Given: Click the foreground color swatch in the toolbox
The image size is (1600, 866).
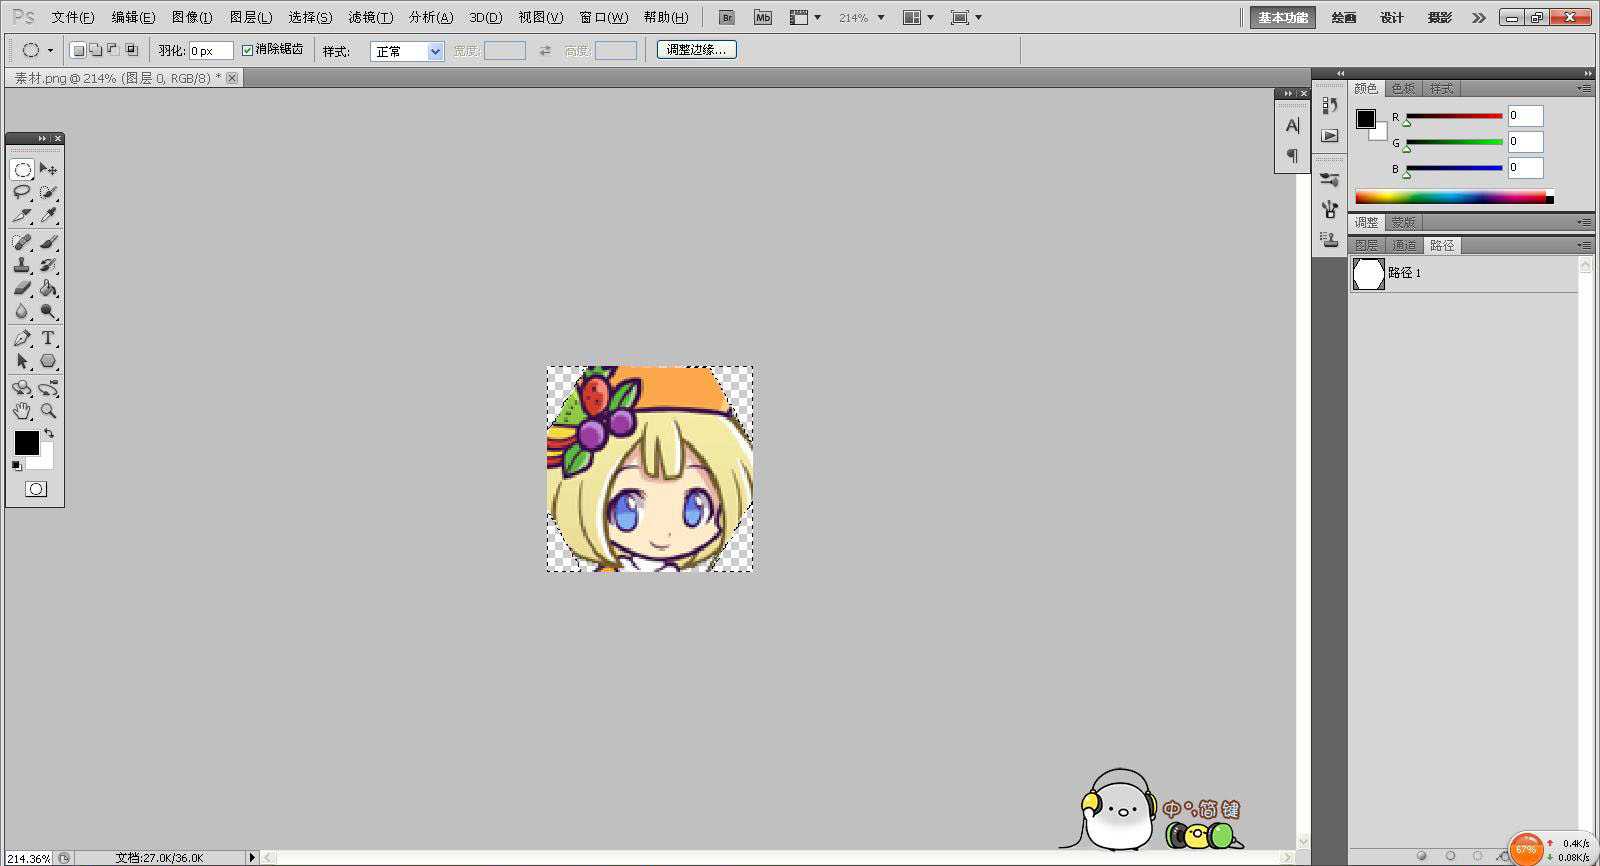Looking at the screenshot, I should click(x=26, y=443).
